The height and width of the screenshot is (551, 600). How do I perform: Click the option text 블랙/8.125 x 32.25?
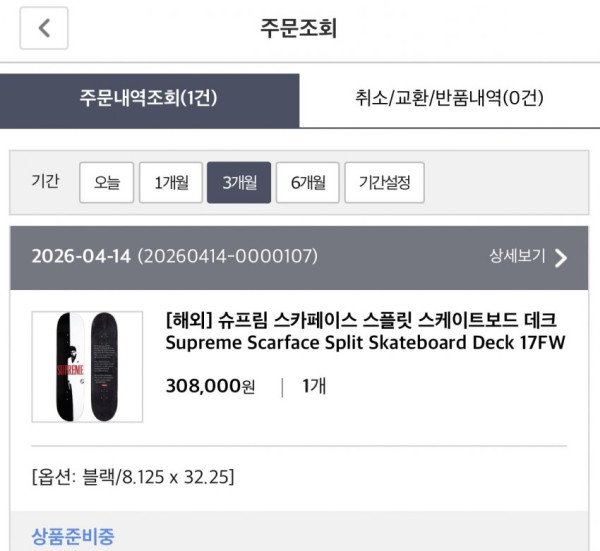132,477
